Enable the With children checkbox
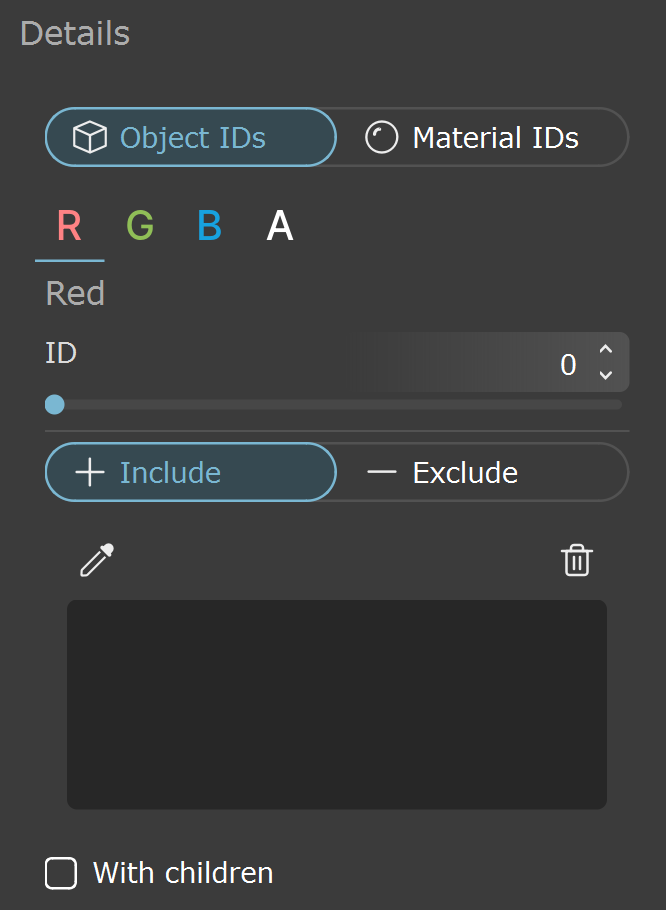This screenshot has width=666, height=910. click(x=61, y=873)
